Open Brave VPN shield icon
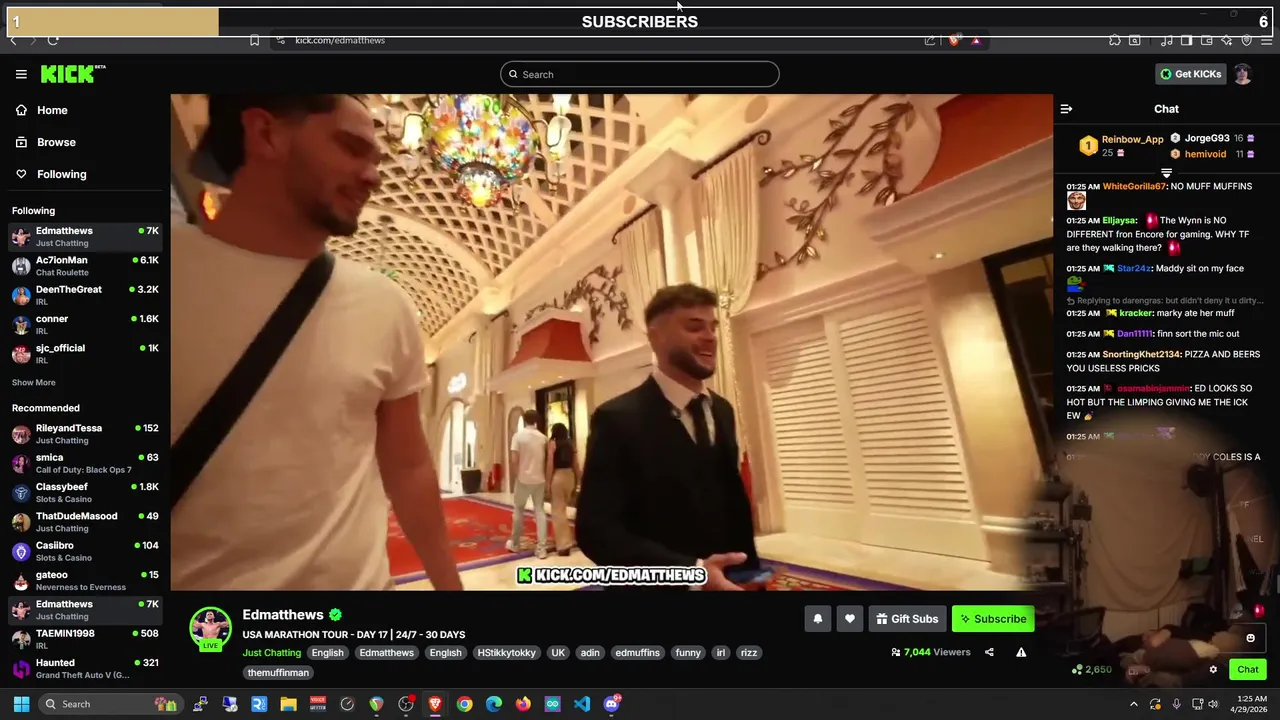1280x720 pixels. (1246, 40)
